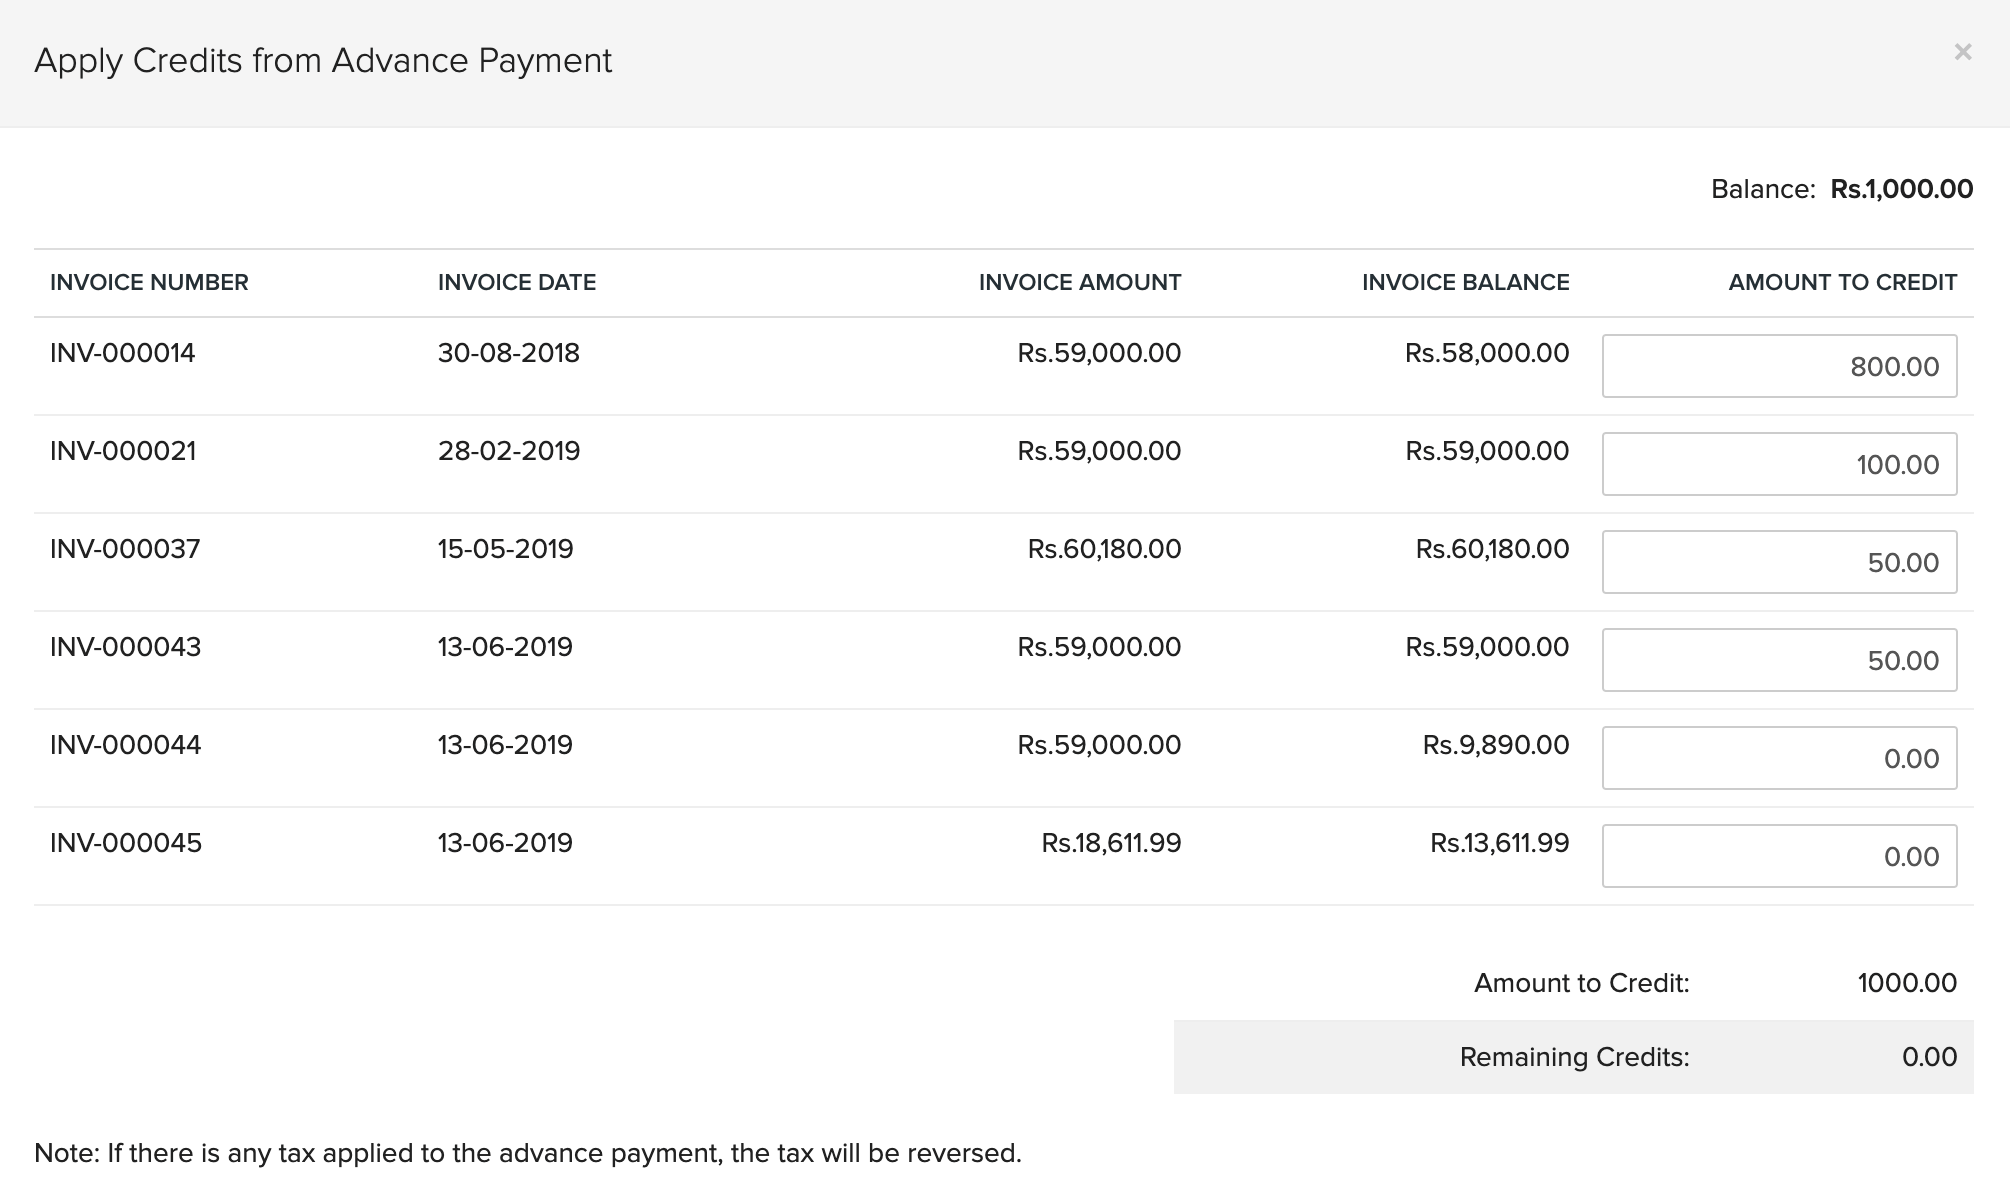Click the Balance amount Rs.1,000.00
Image resolution: width=2010 pixels, height=1198 pixels.
point(1900,188)
